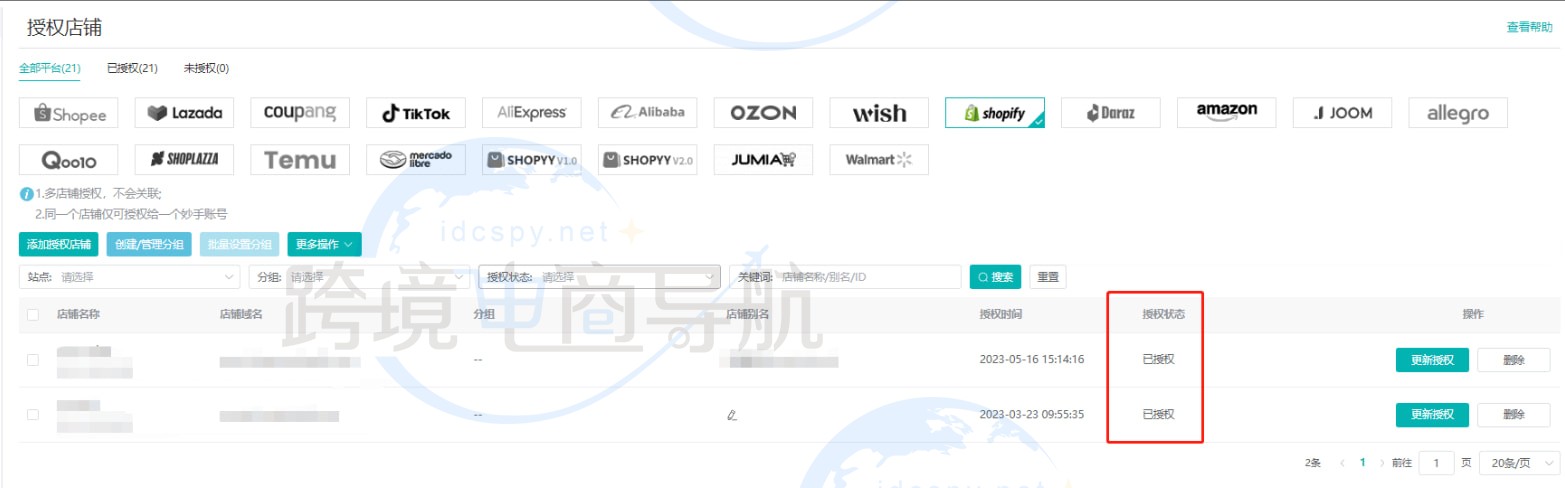Image resolution: width=1565 pixels, height=488 pixels.
Task: Select the Mercado Libre platform logo
Action: [416, 160]
